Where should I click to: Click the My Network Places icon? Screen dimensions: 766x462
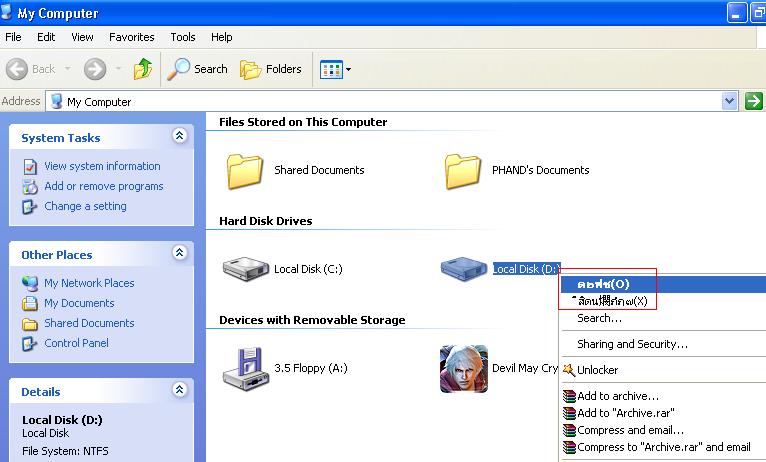tap(30, 283)
